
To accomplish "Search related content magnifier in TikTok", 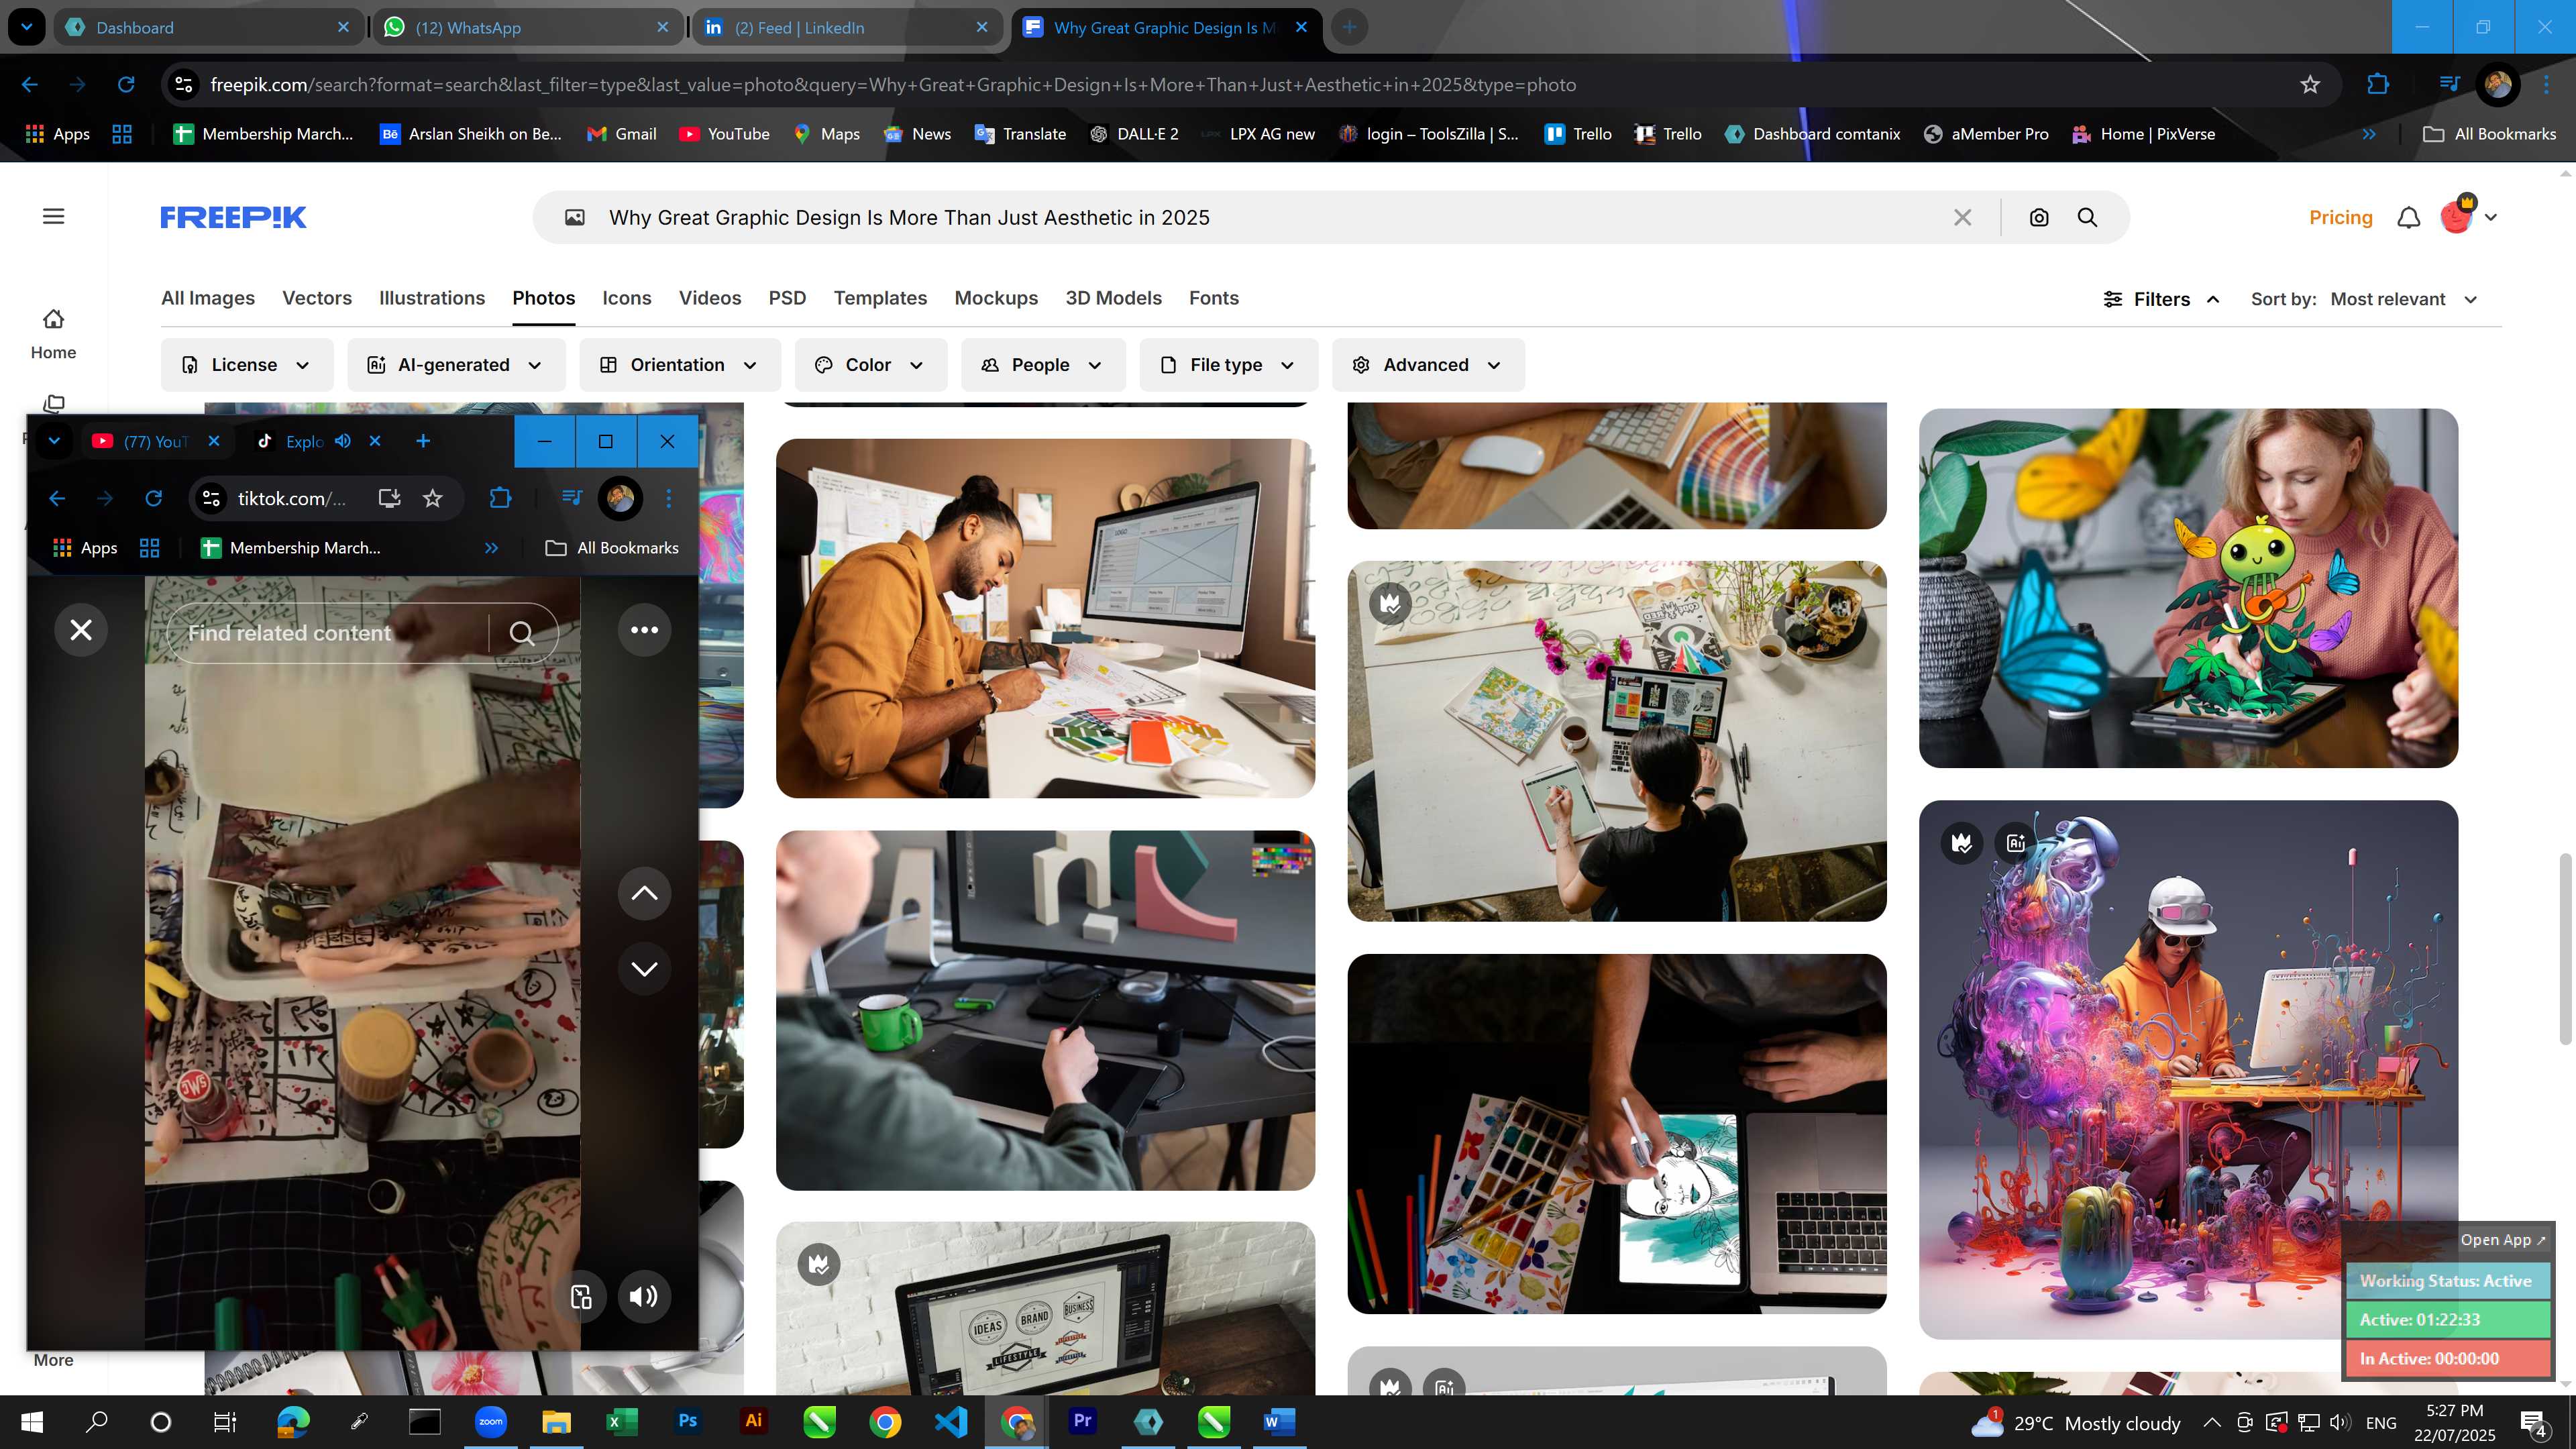I will click(x=521, y=633).
